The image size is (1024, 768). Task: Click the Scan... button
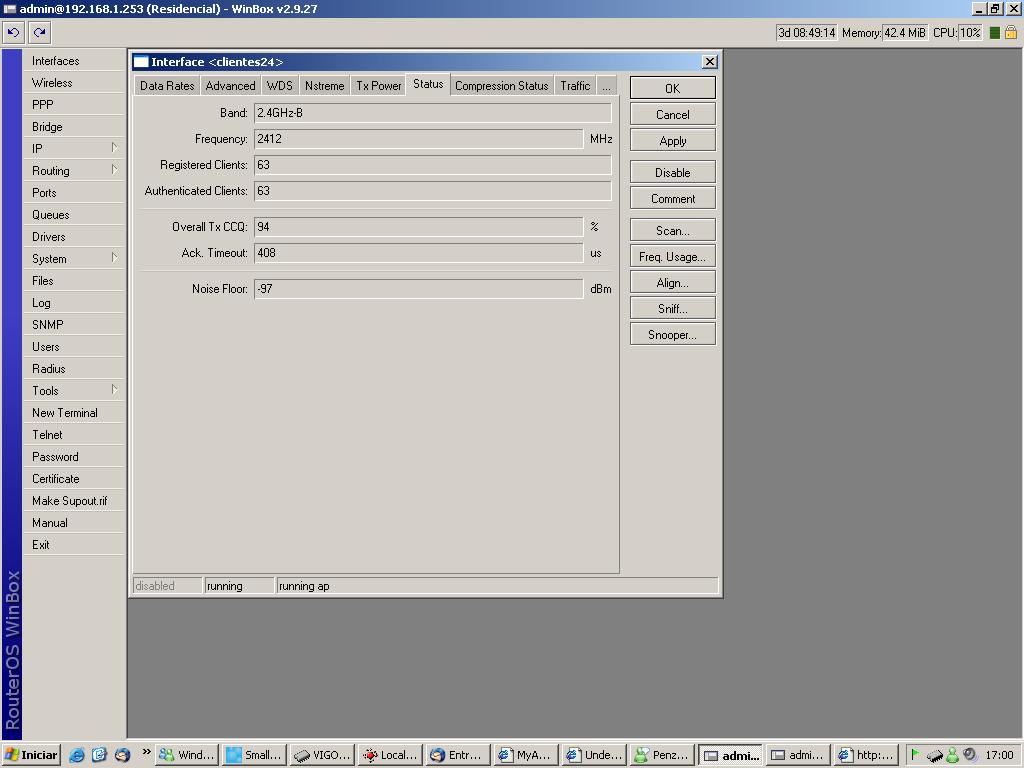673,231
